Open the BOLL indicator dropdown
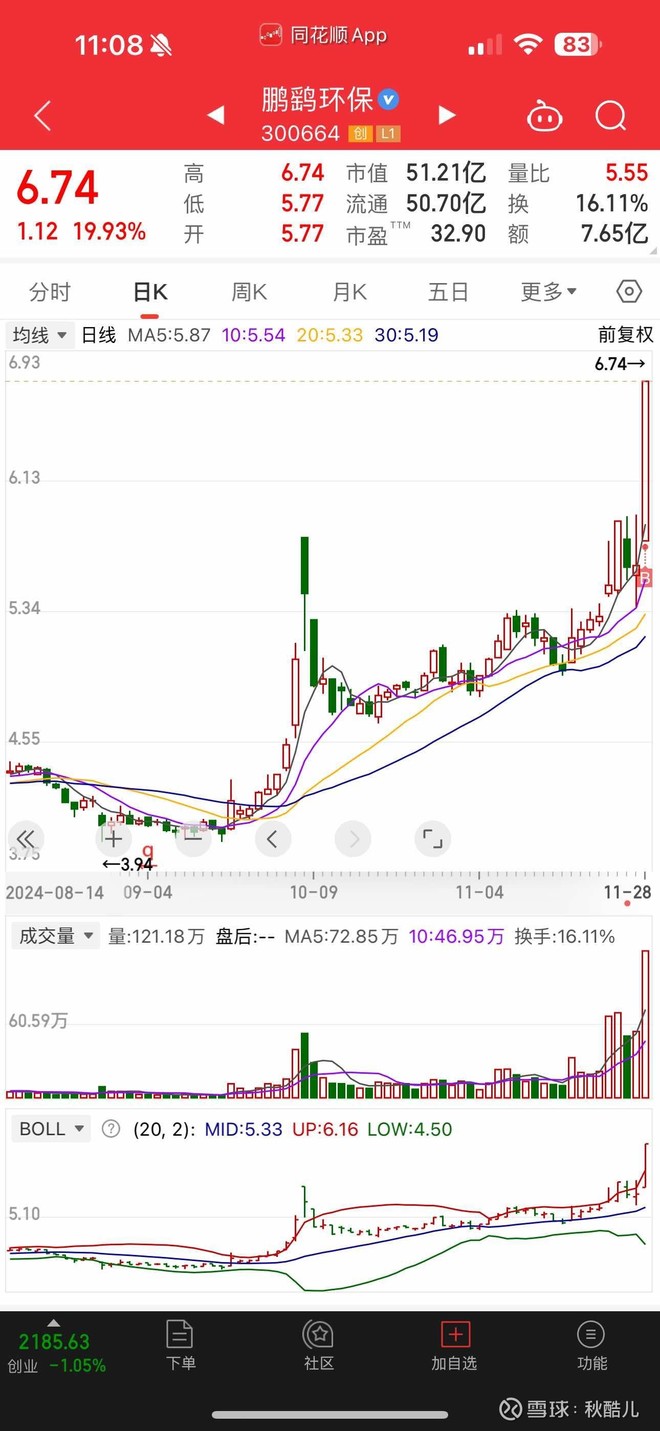The image size is (660, 1431). 52,1129
